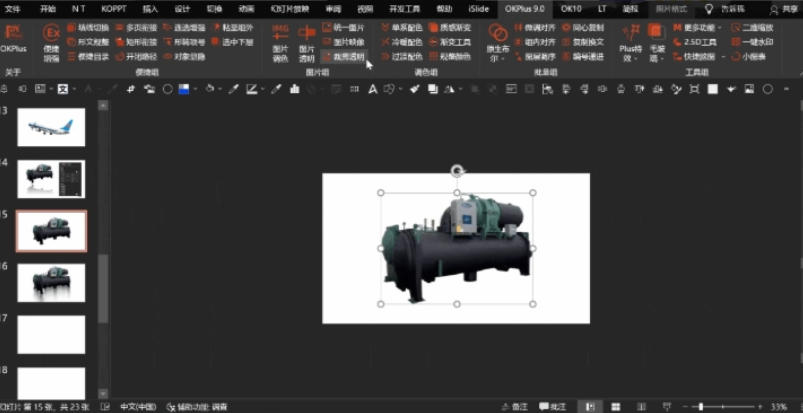Toggle normal view button in status bar
The image size is (803, 413).
[591, 407]
